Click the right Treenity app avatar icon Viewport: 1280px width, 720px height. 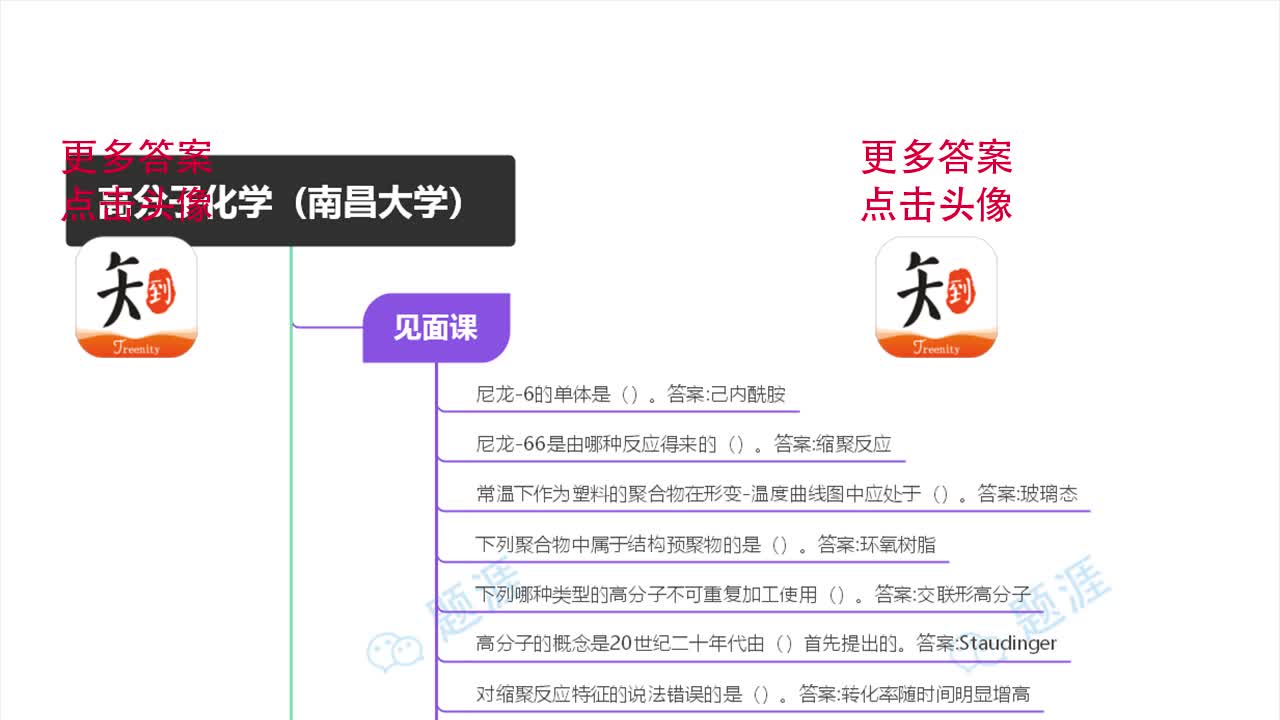point(936,298)
